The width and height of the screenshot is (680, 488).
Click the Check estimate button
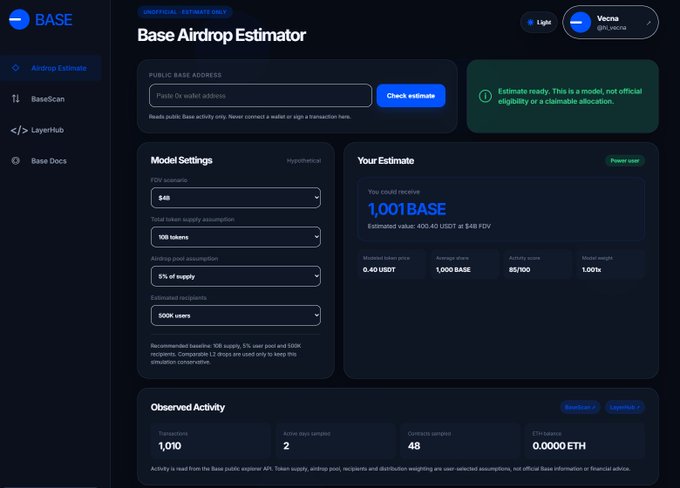[411, 95]
